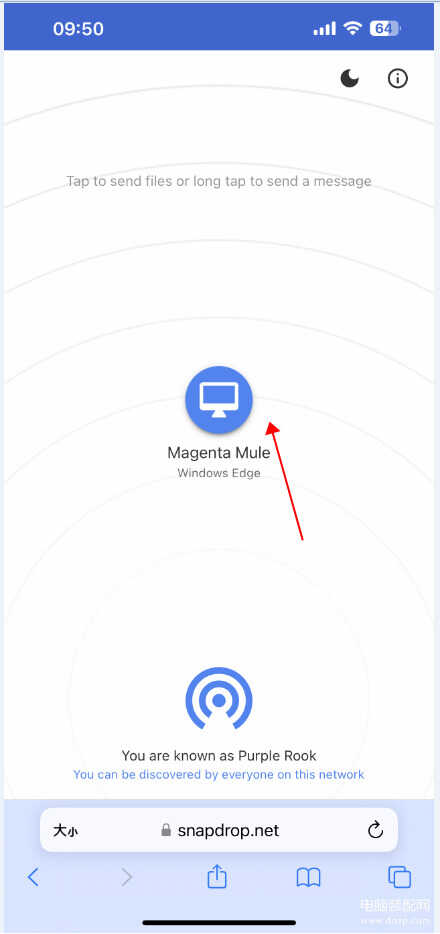The image size is (440, 934).
Task: Click the padlock icon in address bar
Action: coord(166,830)
